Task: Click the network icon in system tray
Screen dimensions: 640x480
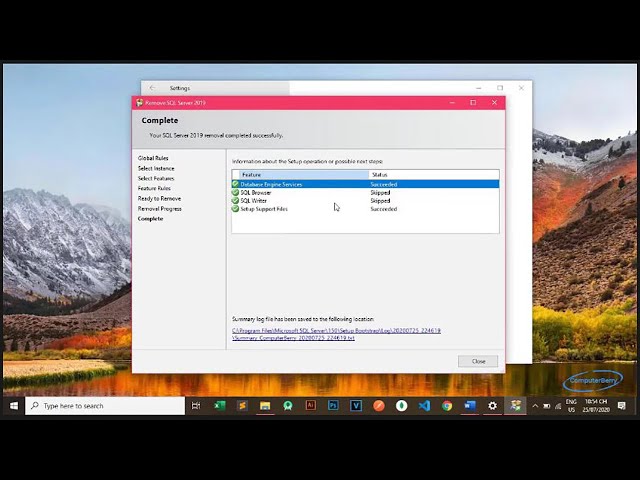Action: 558,406
